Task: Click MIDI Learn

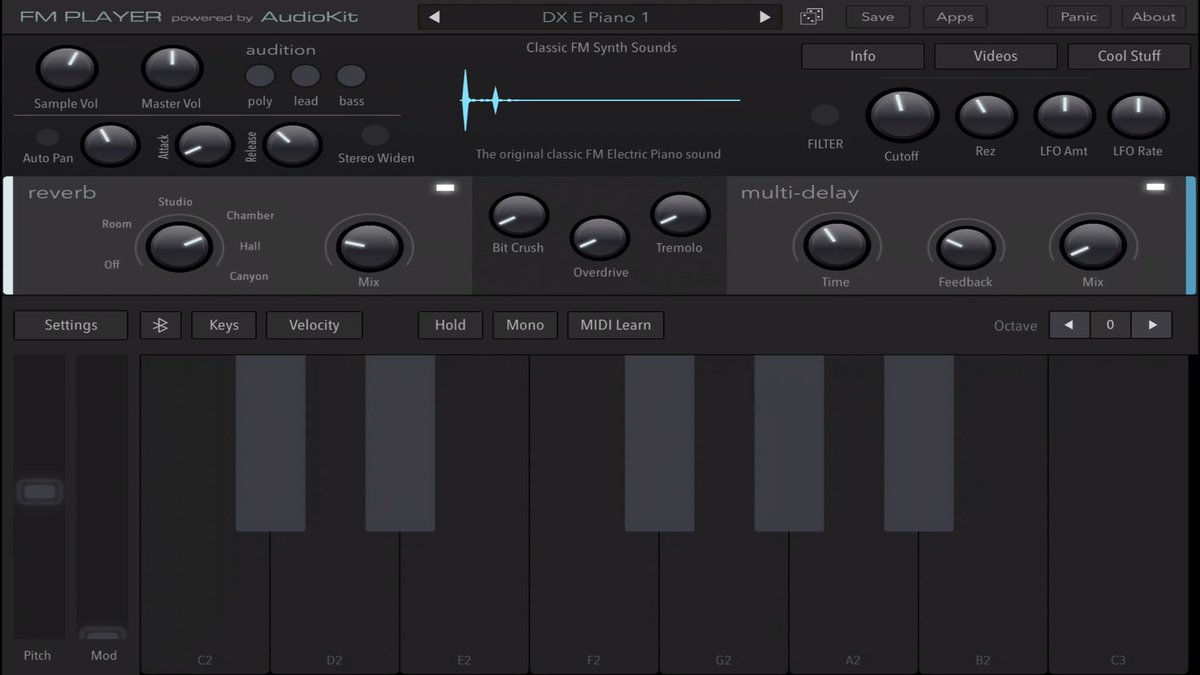Action: [616, 325]
